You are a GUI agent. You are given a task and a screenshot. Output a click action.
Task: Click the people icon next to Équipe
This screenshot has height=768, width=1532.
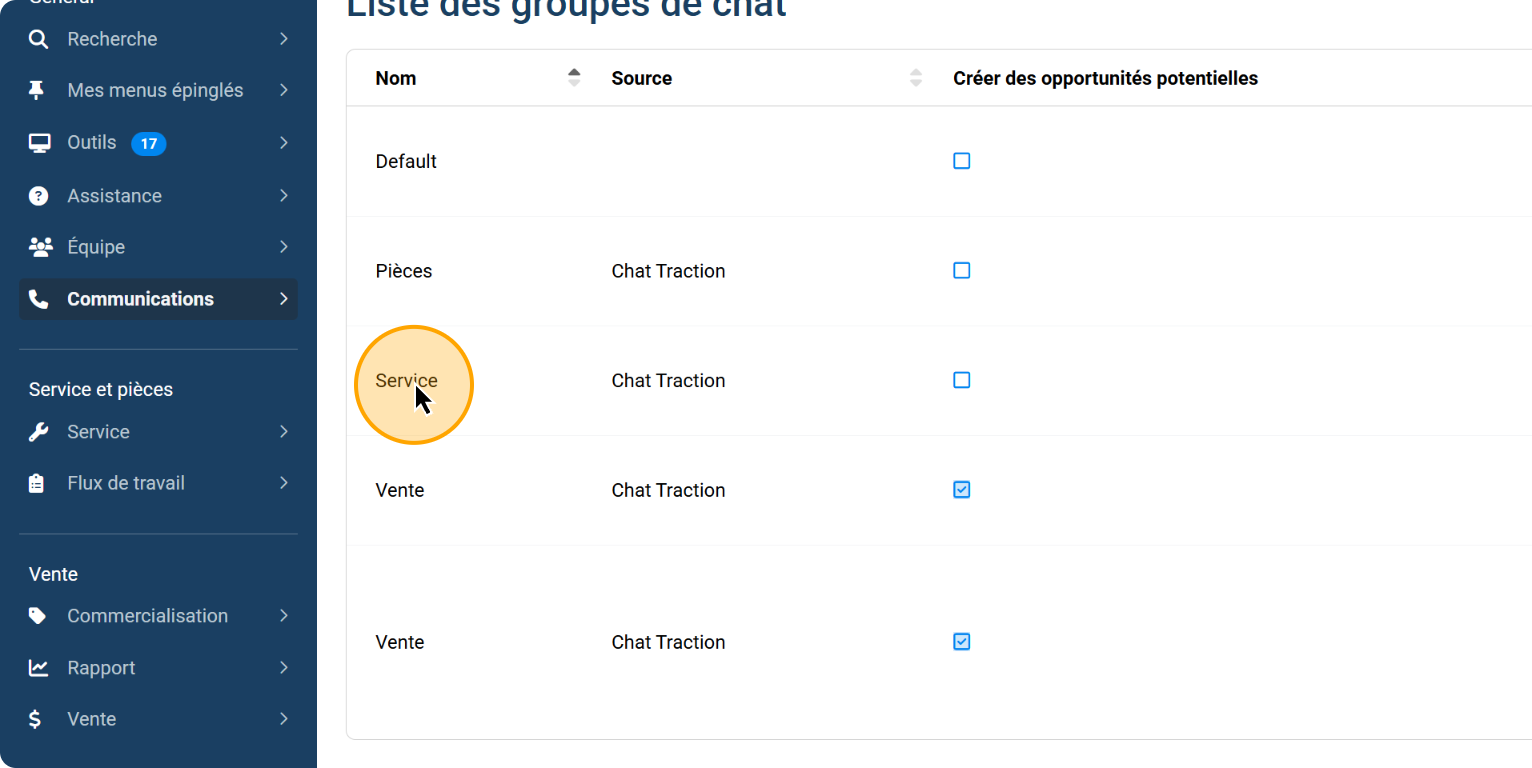[40, 247]
